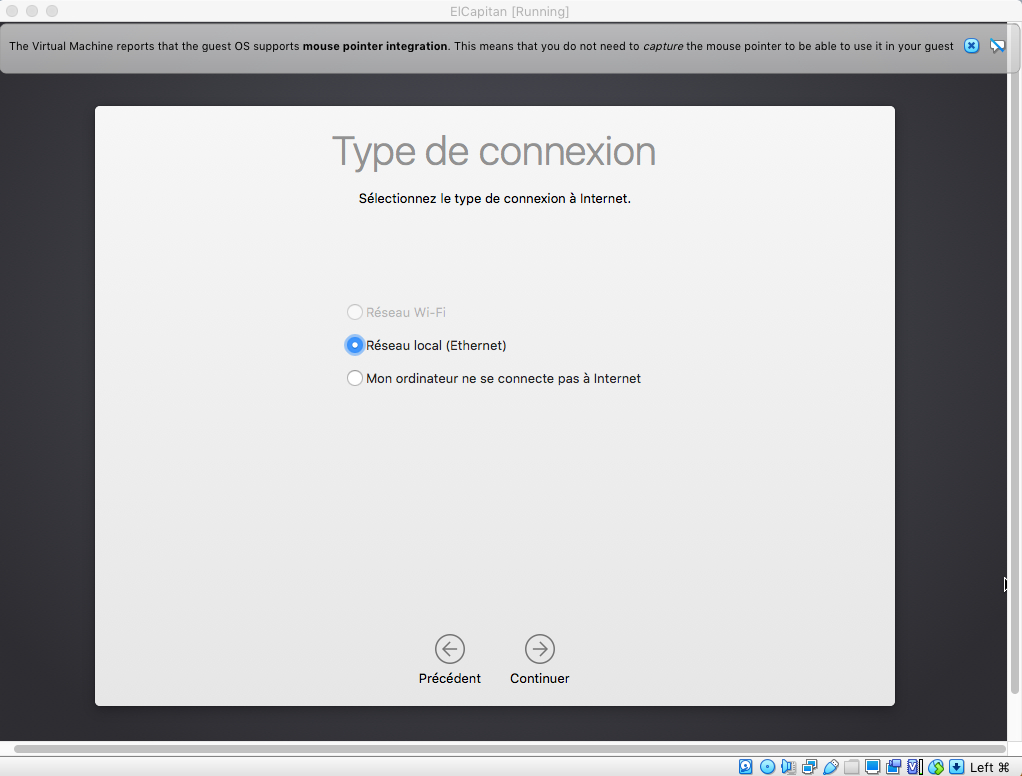Click the don't-show-again notification icon
Screen dimensions: 1022x776
coord(997,46)
